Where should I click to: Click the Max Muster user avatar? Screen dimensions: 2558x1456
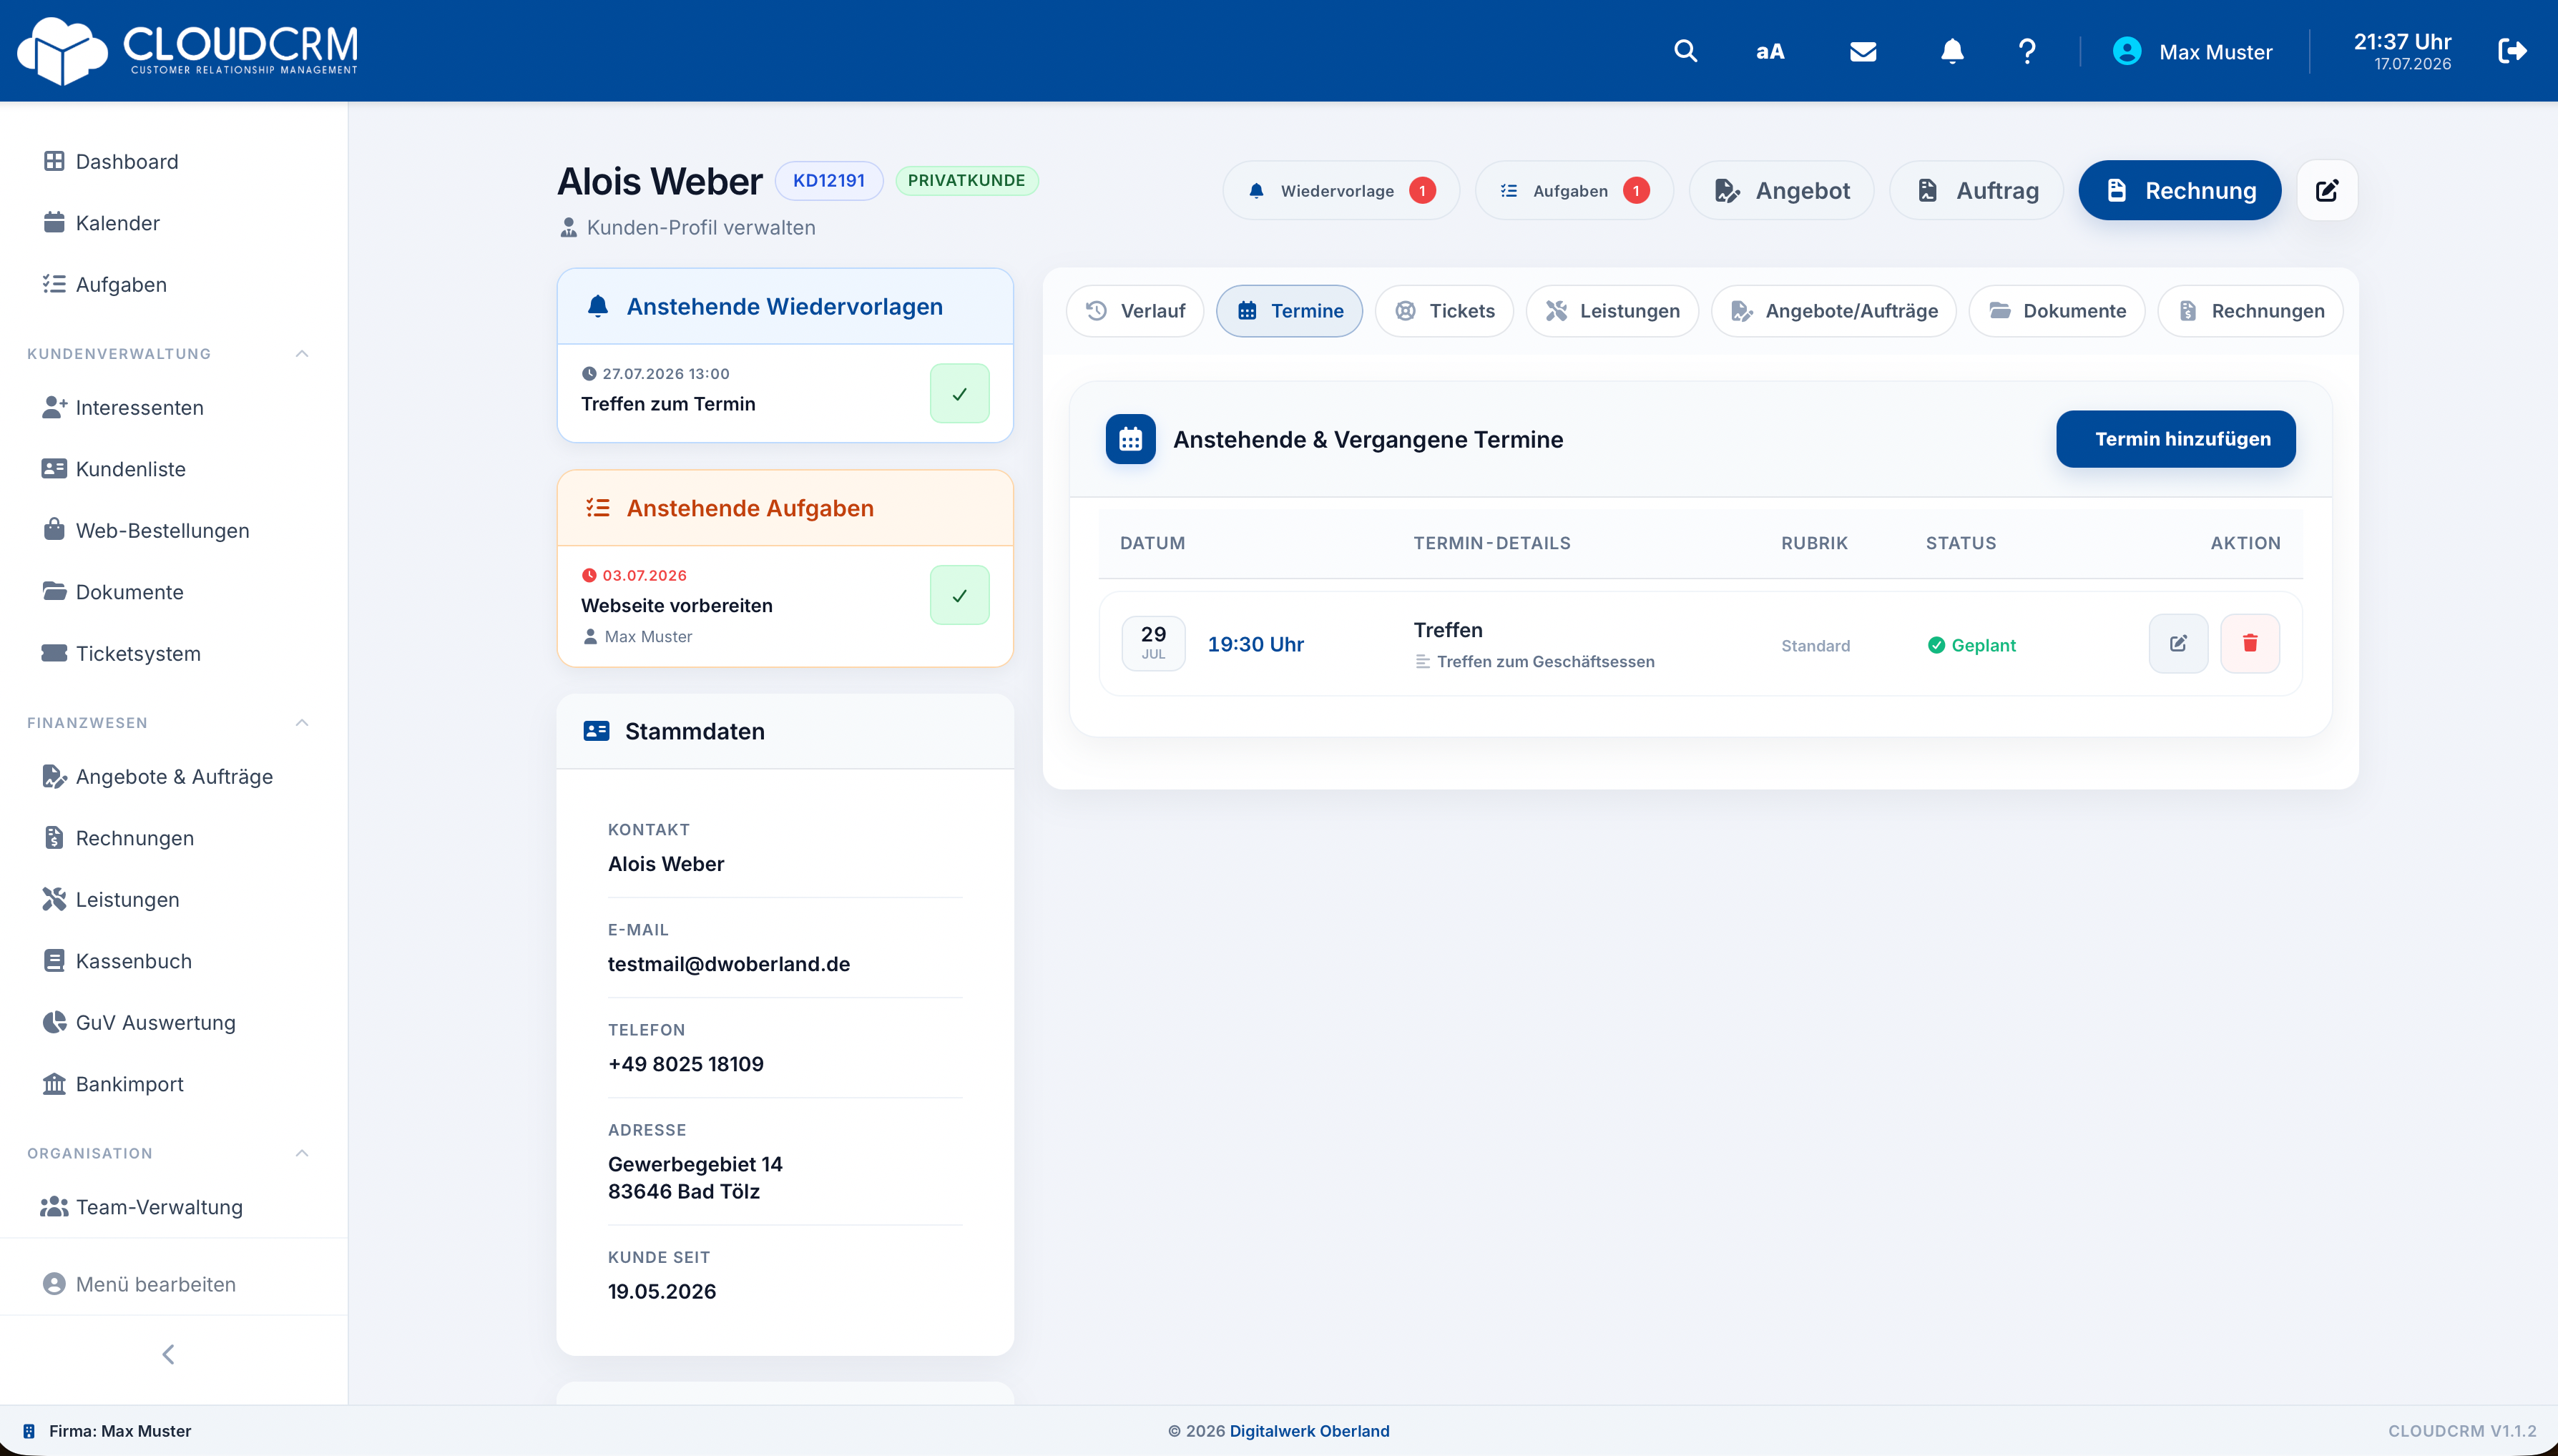coord(2126,51)
